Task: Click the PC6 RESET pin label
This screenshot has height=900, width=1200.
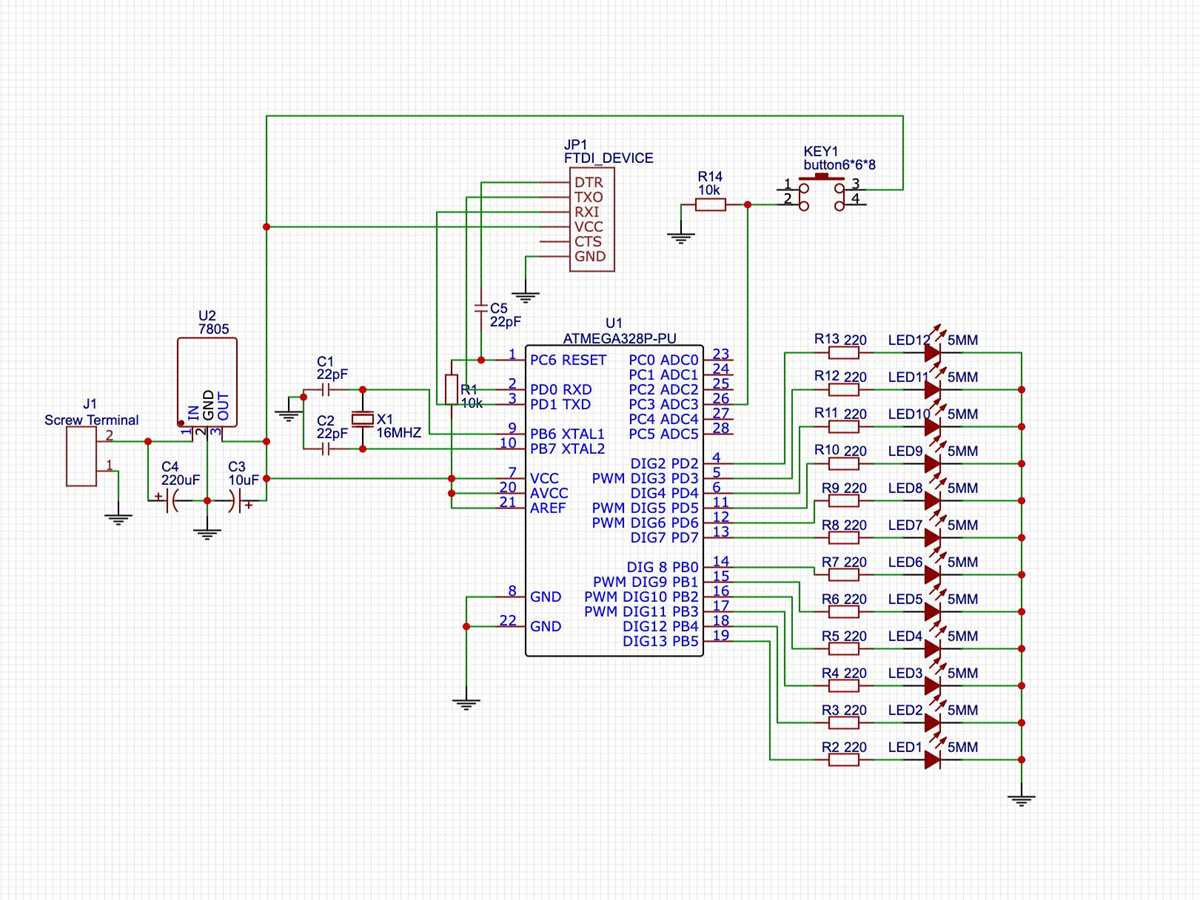Action: click(568, 359)
